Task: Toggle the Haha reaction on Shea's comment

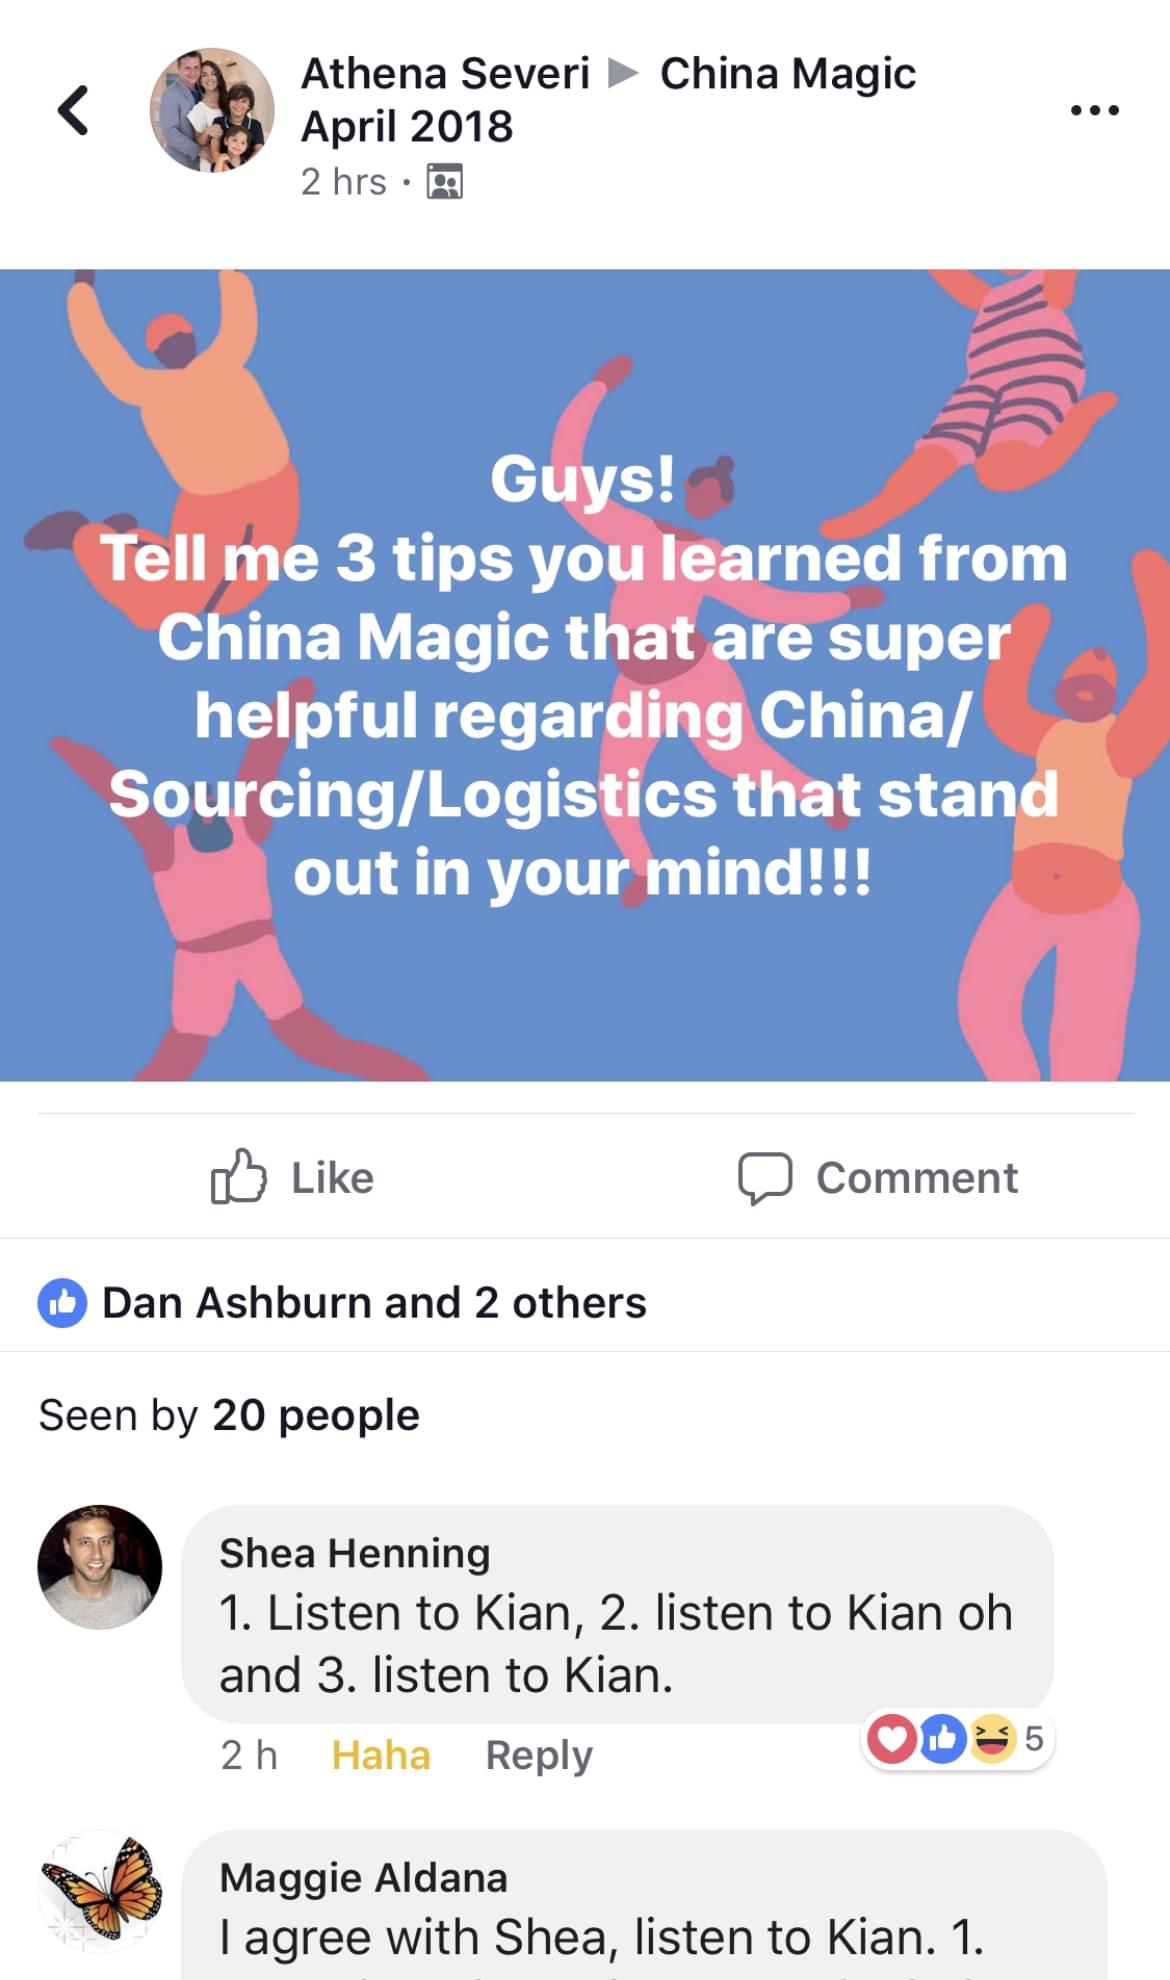Action: tap(381, 1755)
